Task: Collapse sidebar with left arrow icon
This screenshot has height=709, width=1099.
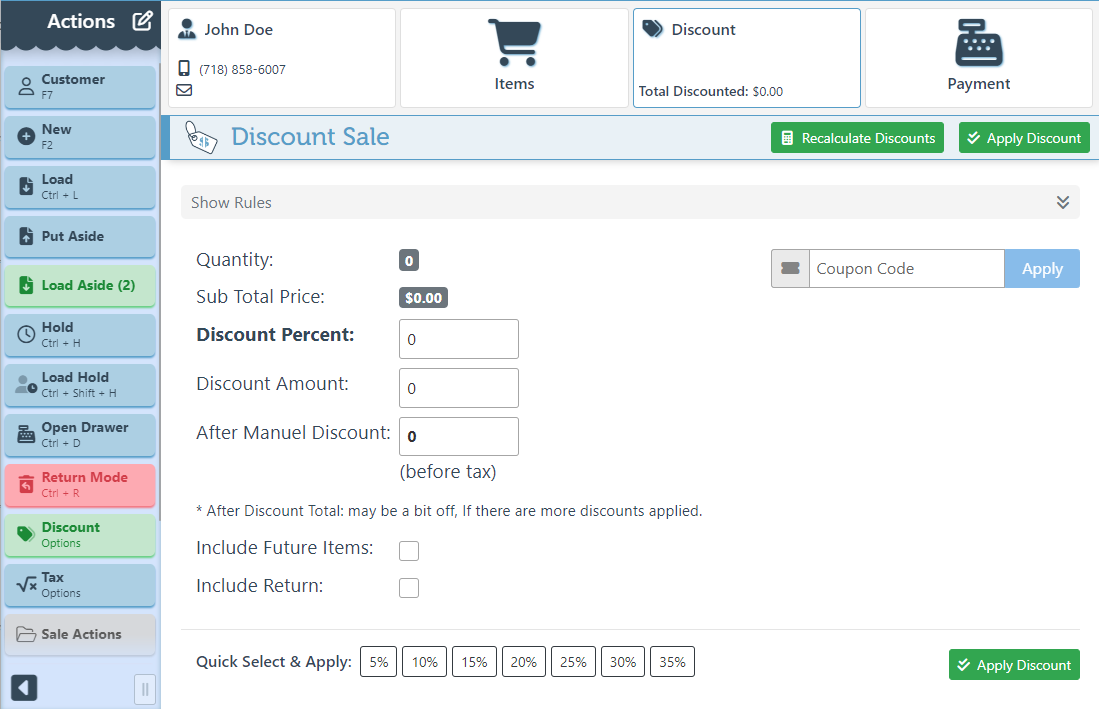Action: (x=24, y=687)
